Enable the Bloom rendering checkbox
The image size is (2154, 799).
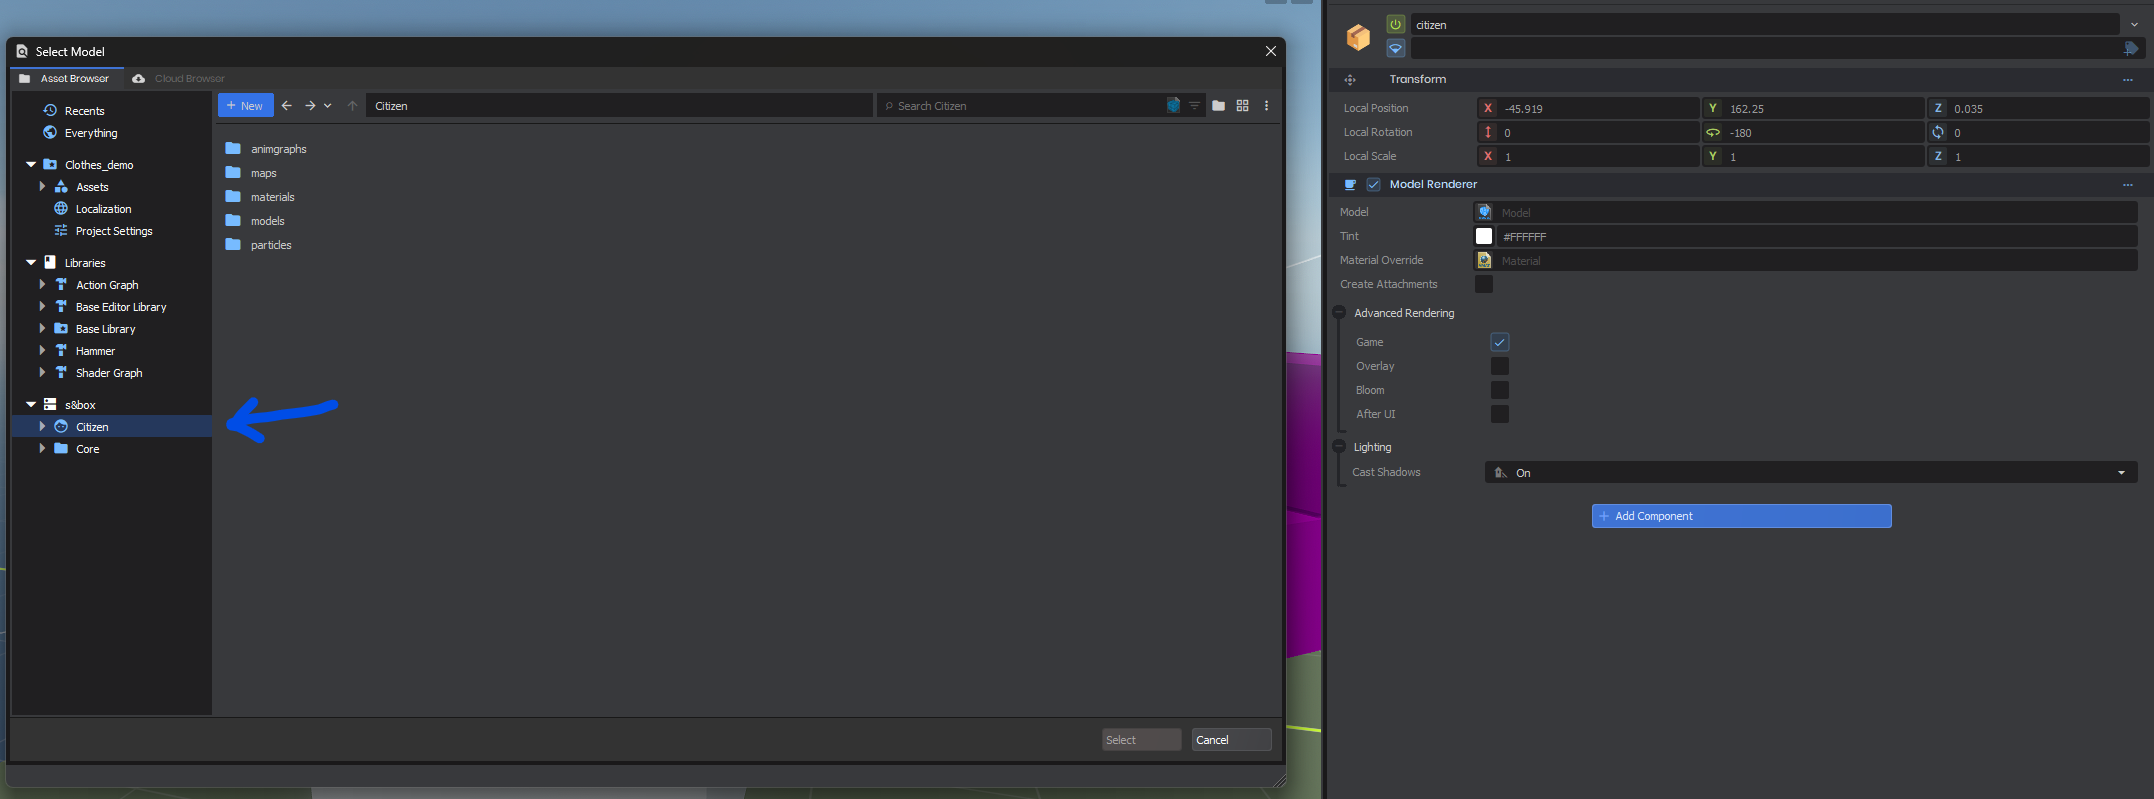click(1499, 390)
